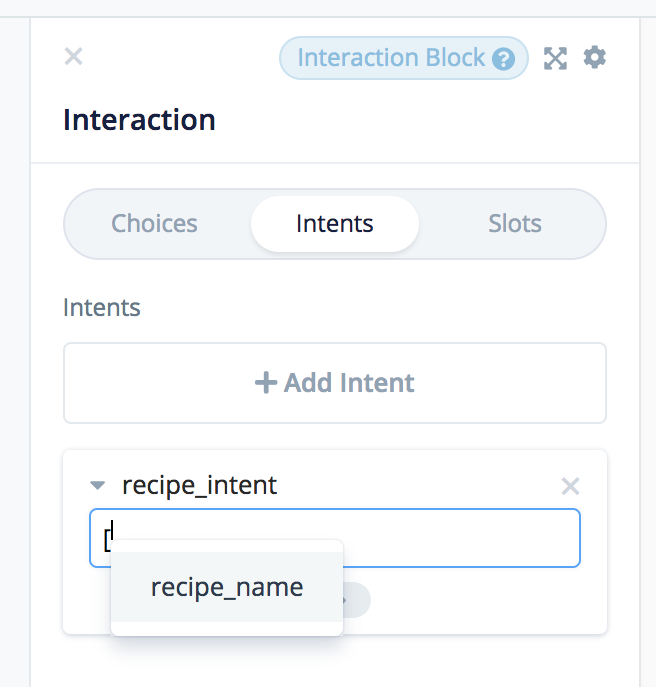Open the Slots tab

pyautogui.click(x=515, y=223)
